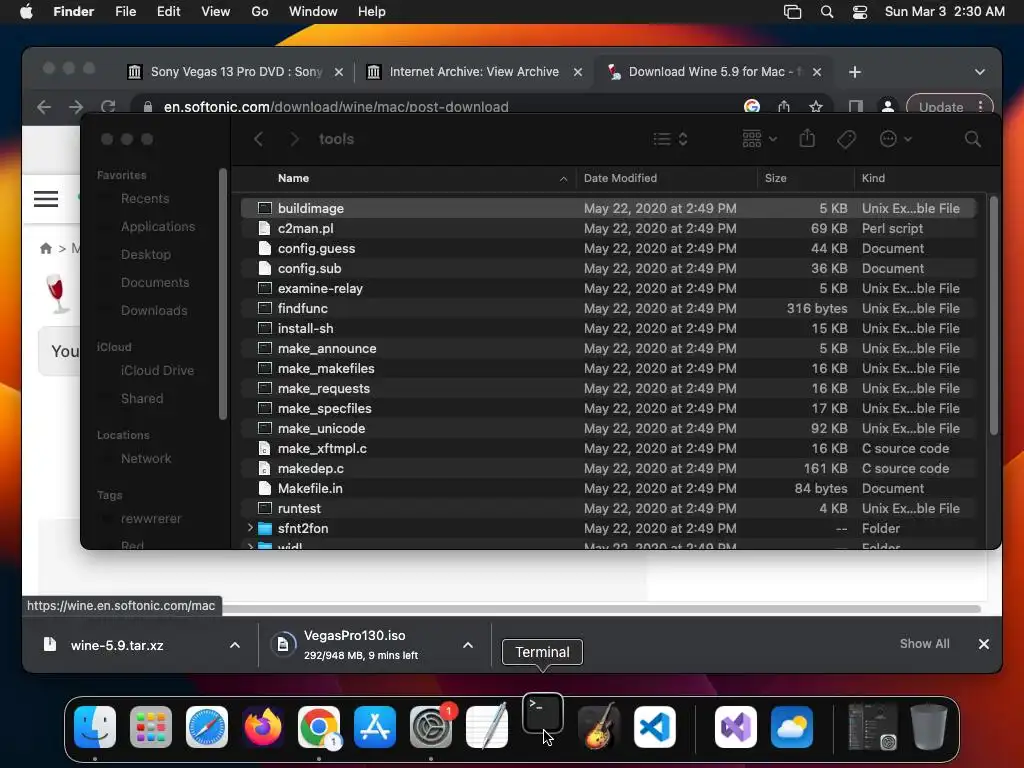Click Finder file list vertical scrollbar
The height and width of the screenshot is (768, 1024).
(993, 317)
